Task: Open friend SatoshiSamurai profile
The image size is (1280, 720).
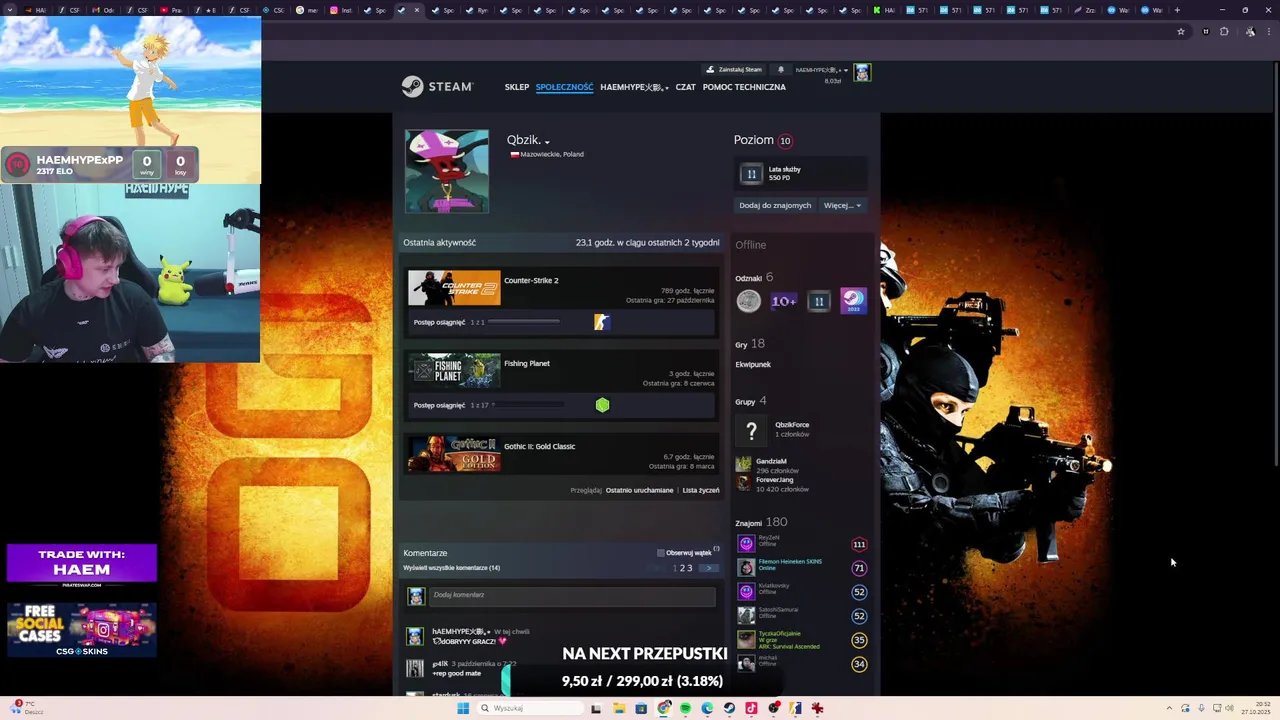Action: (778, 610)
